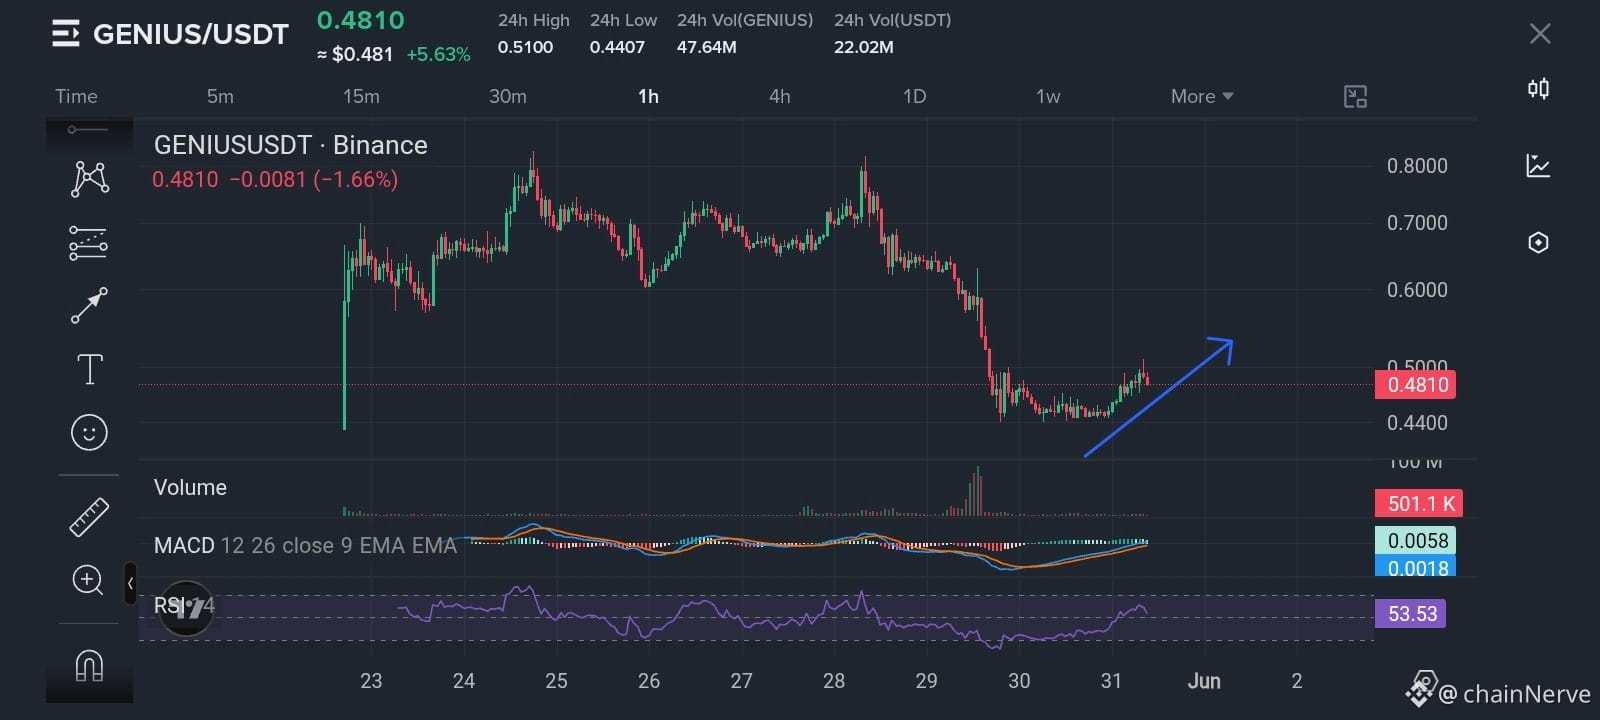The height and width of the screenshot is (720, 1600).
Task: Switch to the 30m timeframe
Action: (508, 97)
